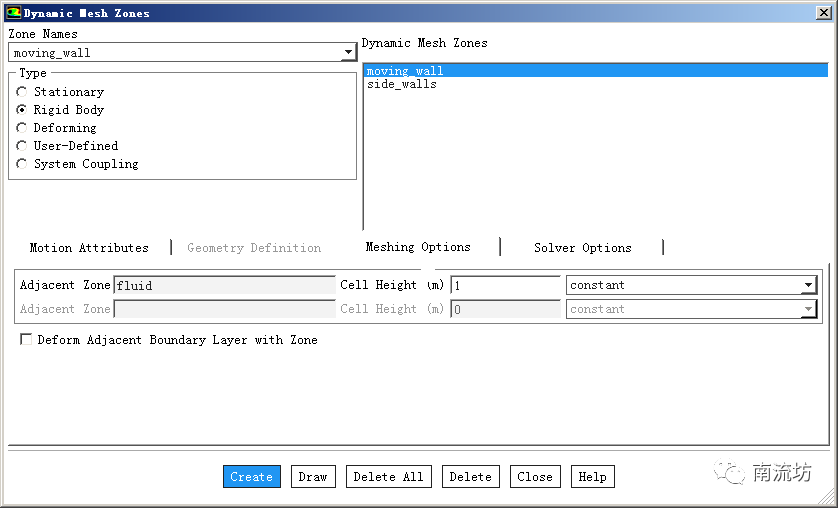838x508 pixels.
Task: Open the disabled second constant dropdown
Action: 809,309
